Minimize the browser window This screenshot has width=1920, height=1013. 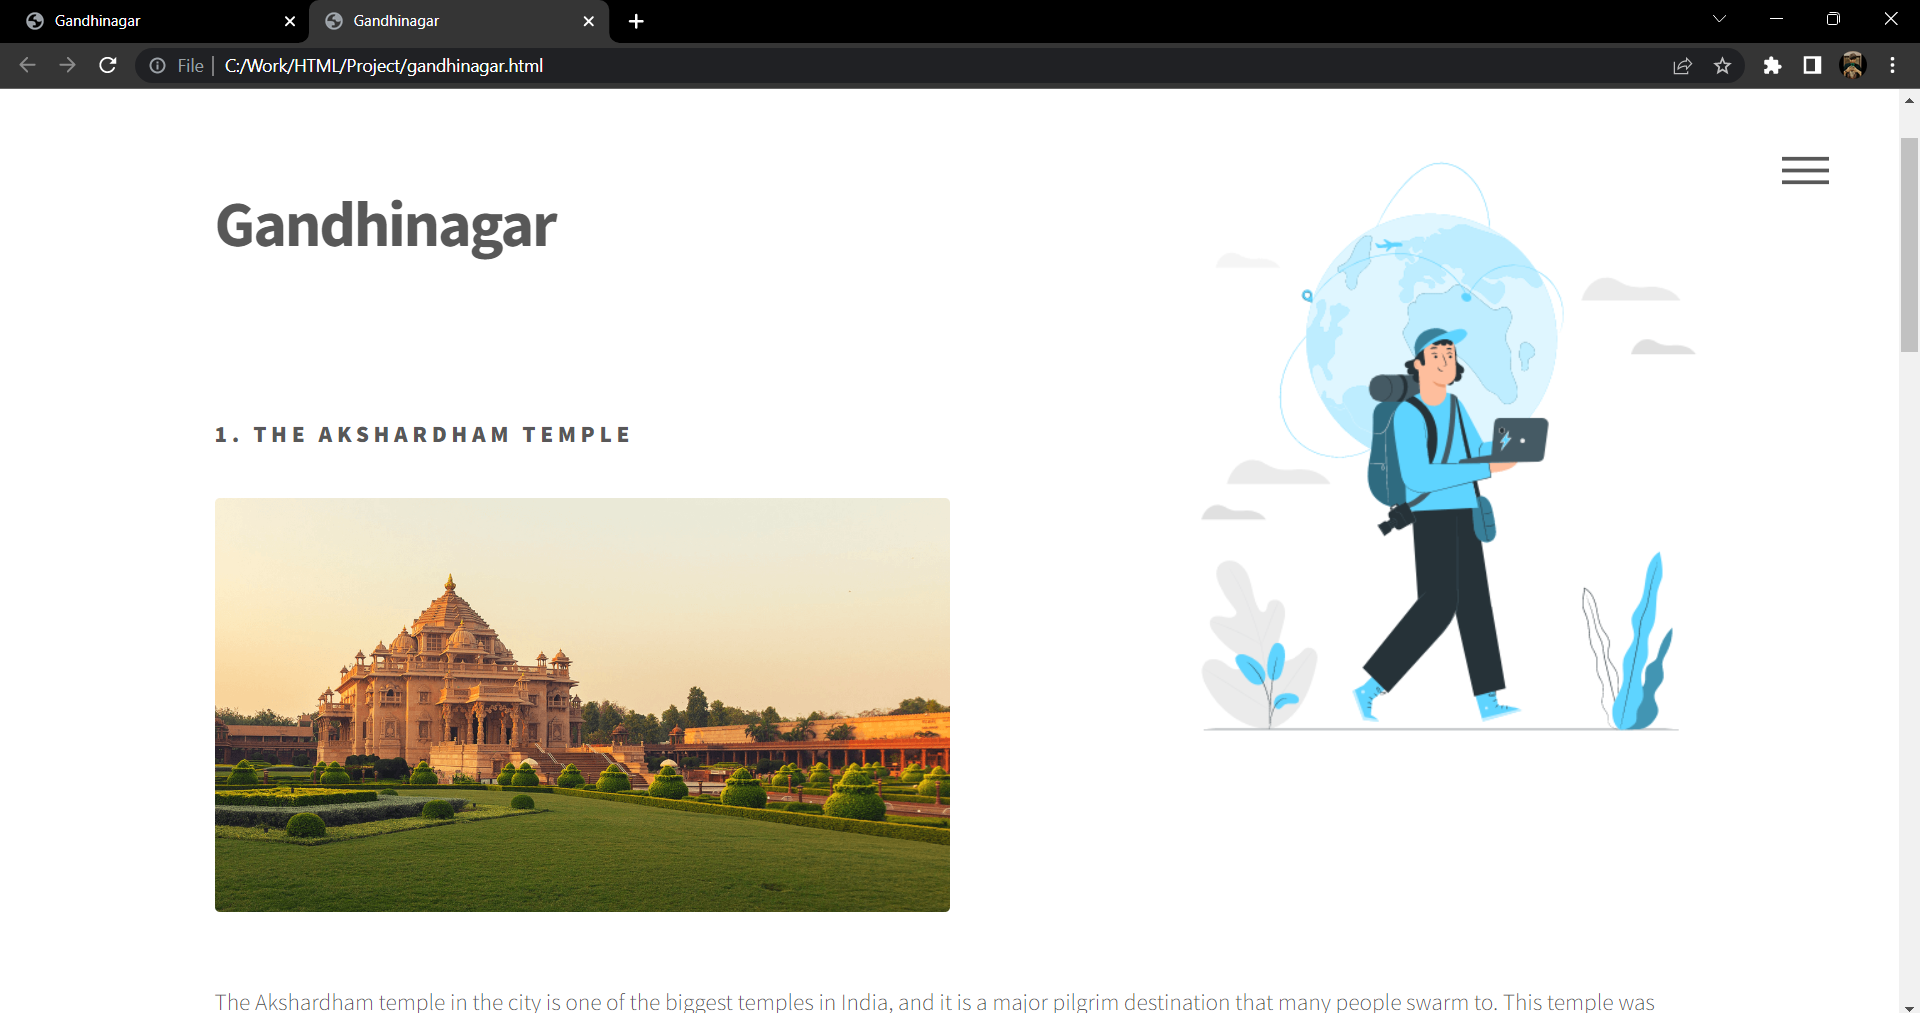click(x=1776, y=19)
